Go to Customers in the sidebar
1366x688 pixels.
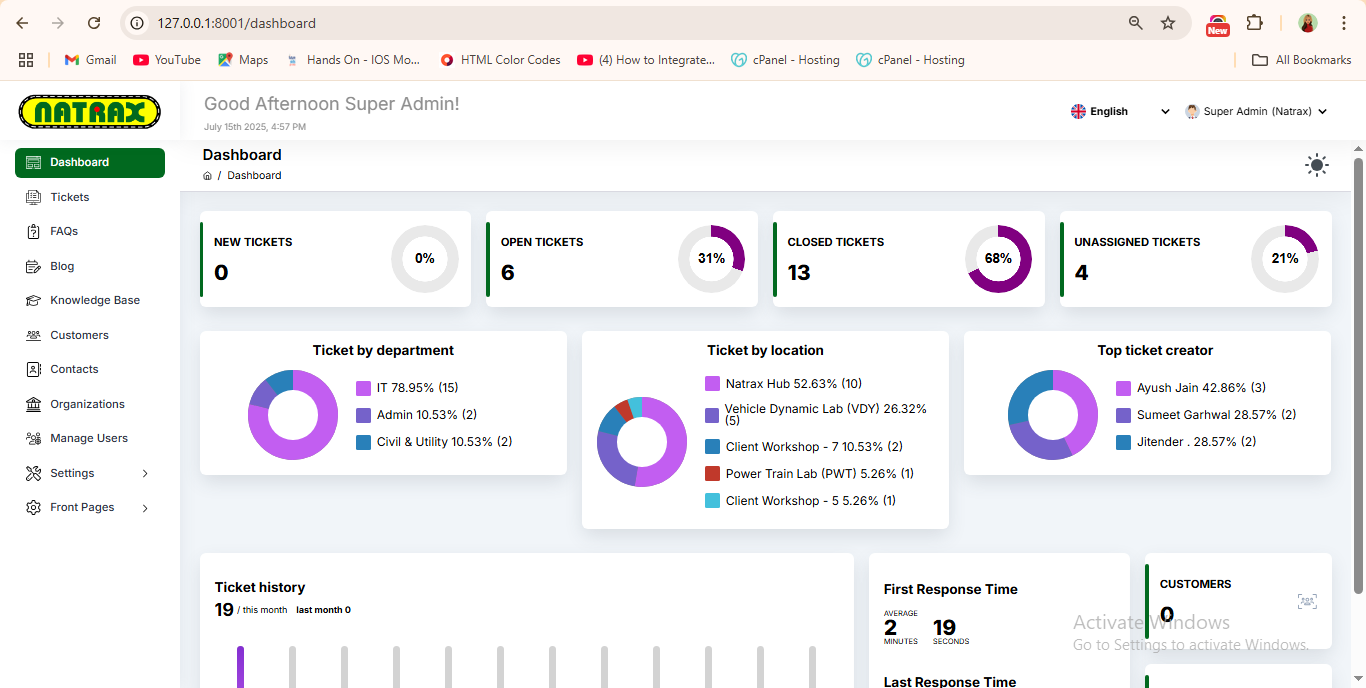(x=79, y=335)
